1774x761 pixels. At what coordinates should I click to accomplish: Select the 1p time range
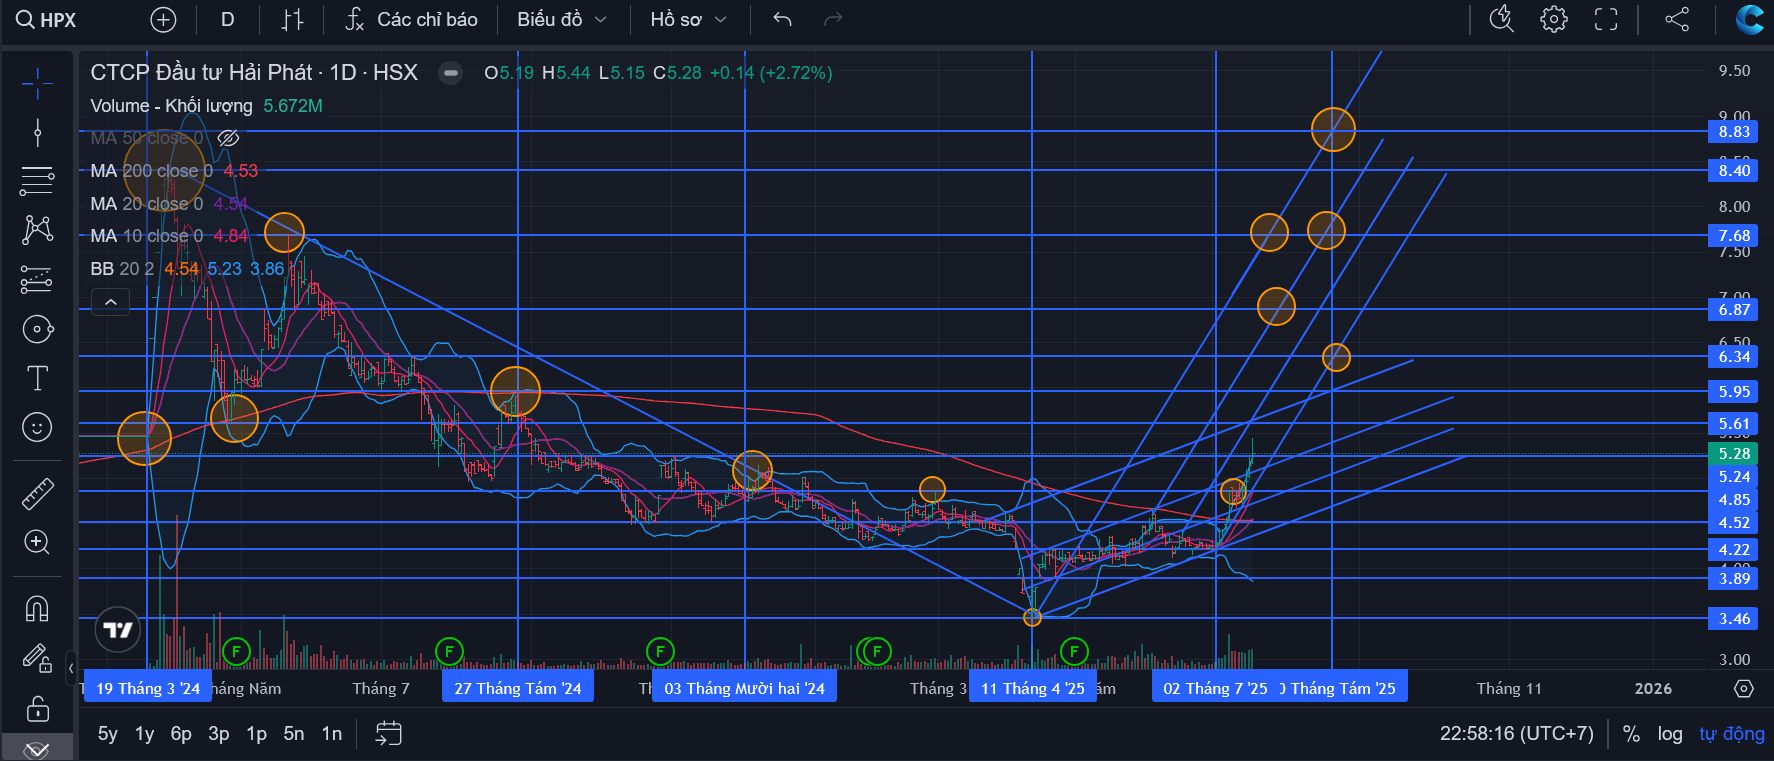click(x=257, y=734)
